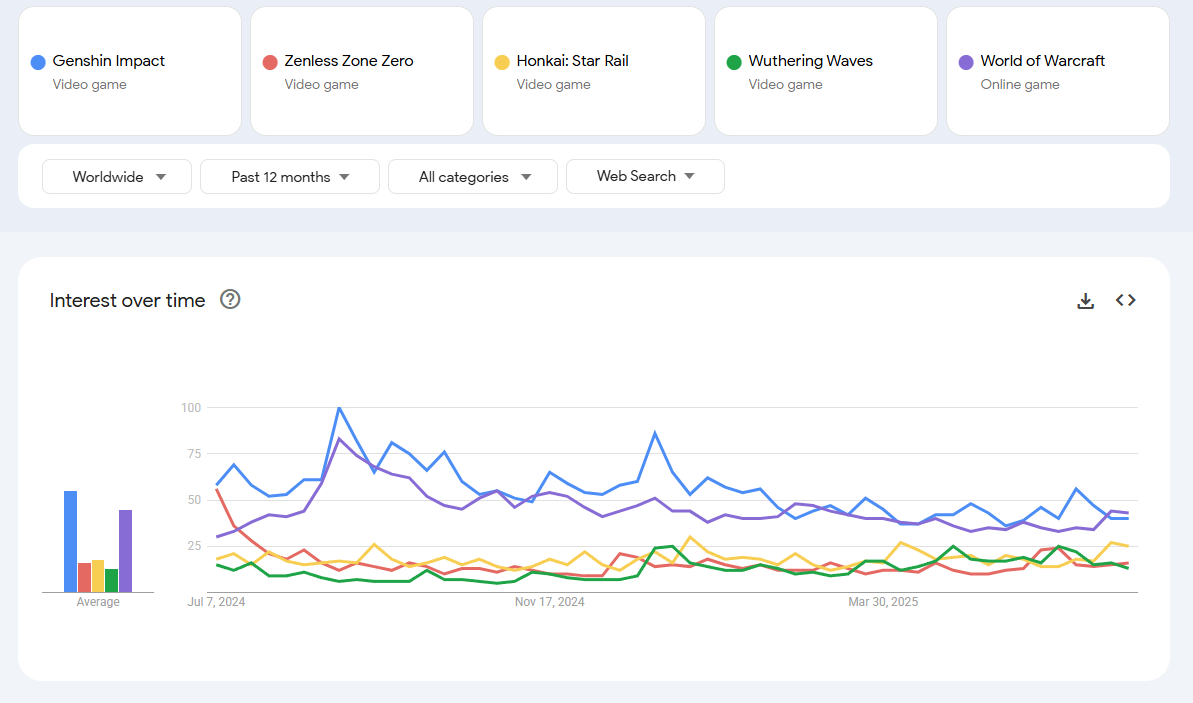Click the Mar 30, 2025 axis date

(883, 602)
